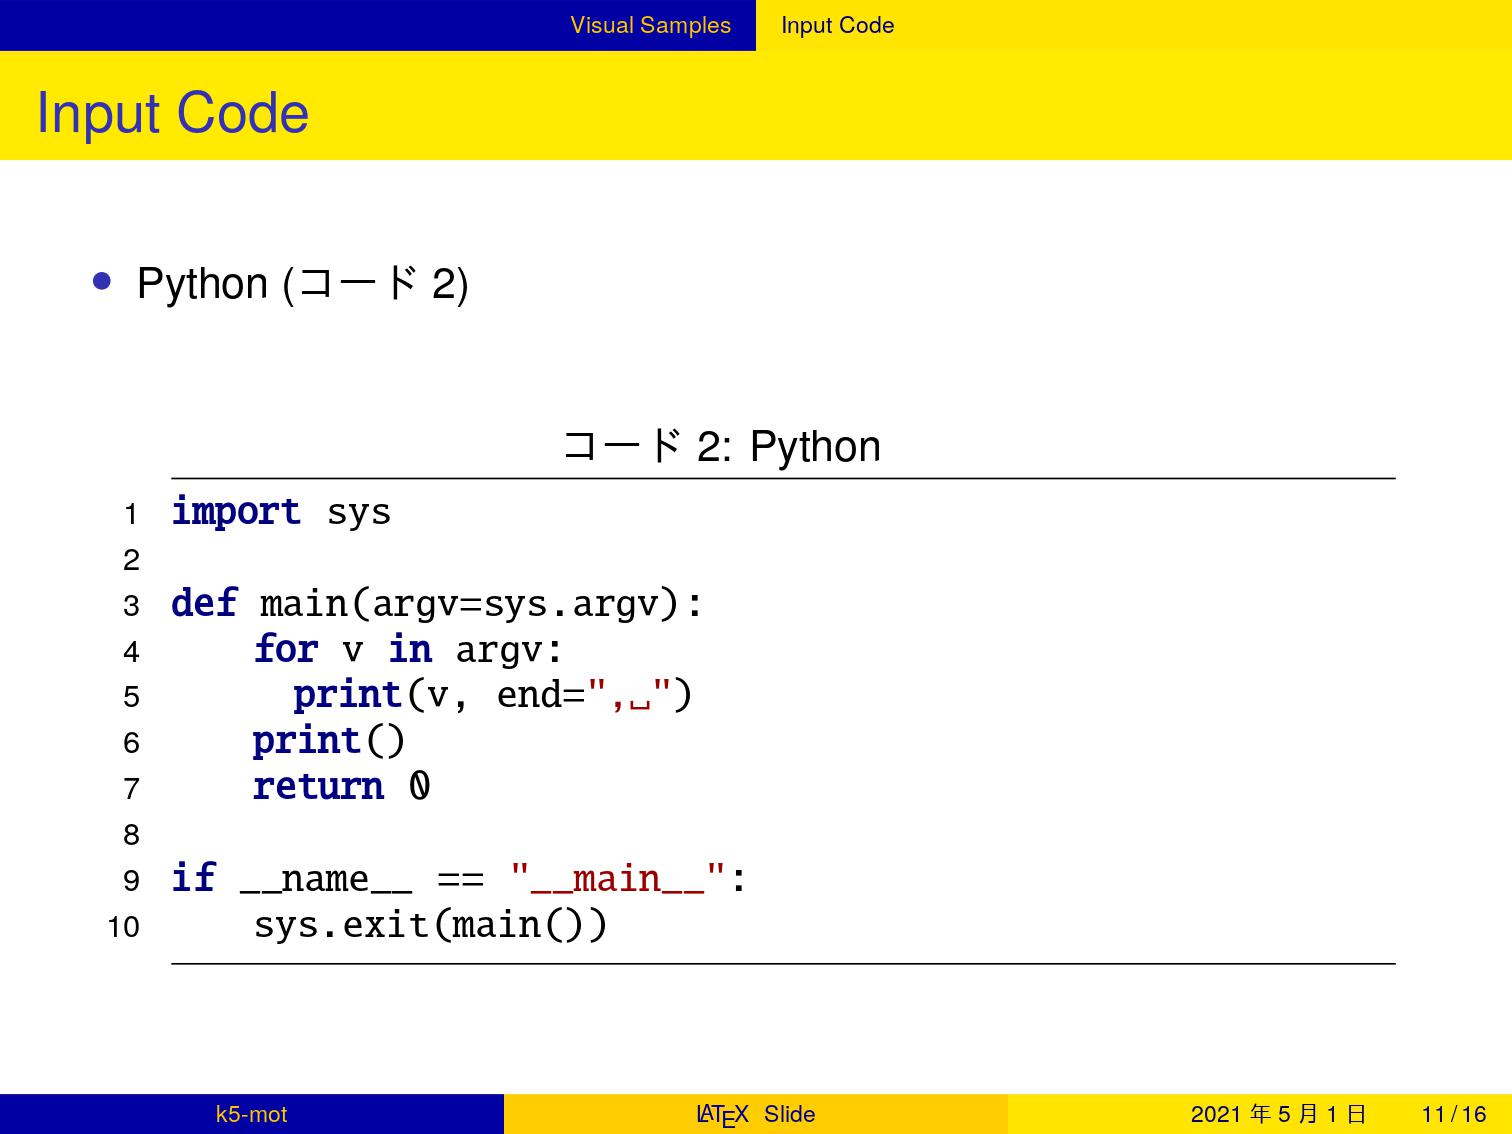Click the コード 2: Python caption
The image size is (1512, 1134).
point(722,446)
